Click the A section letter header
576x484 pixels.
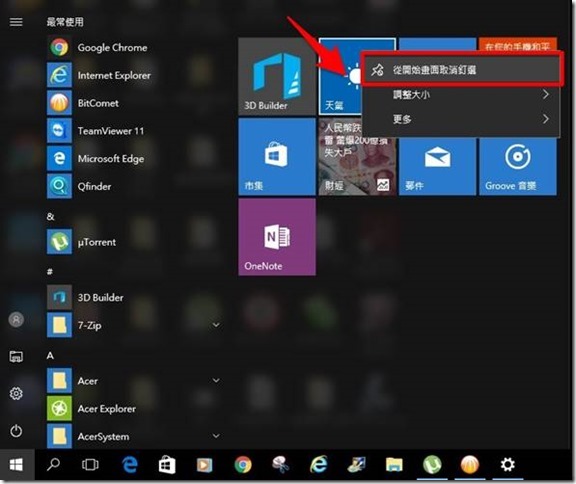click(x=50, y=355)
